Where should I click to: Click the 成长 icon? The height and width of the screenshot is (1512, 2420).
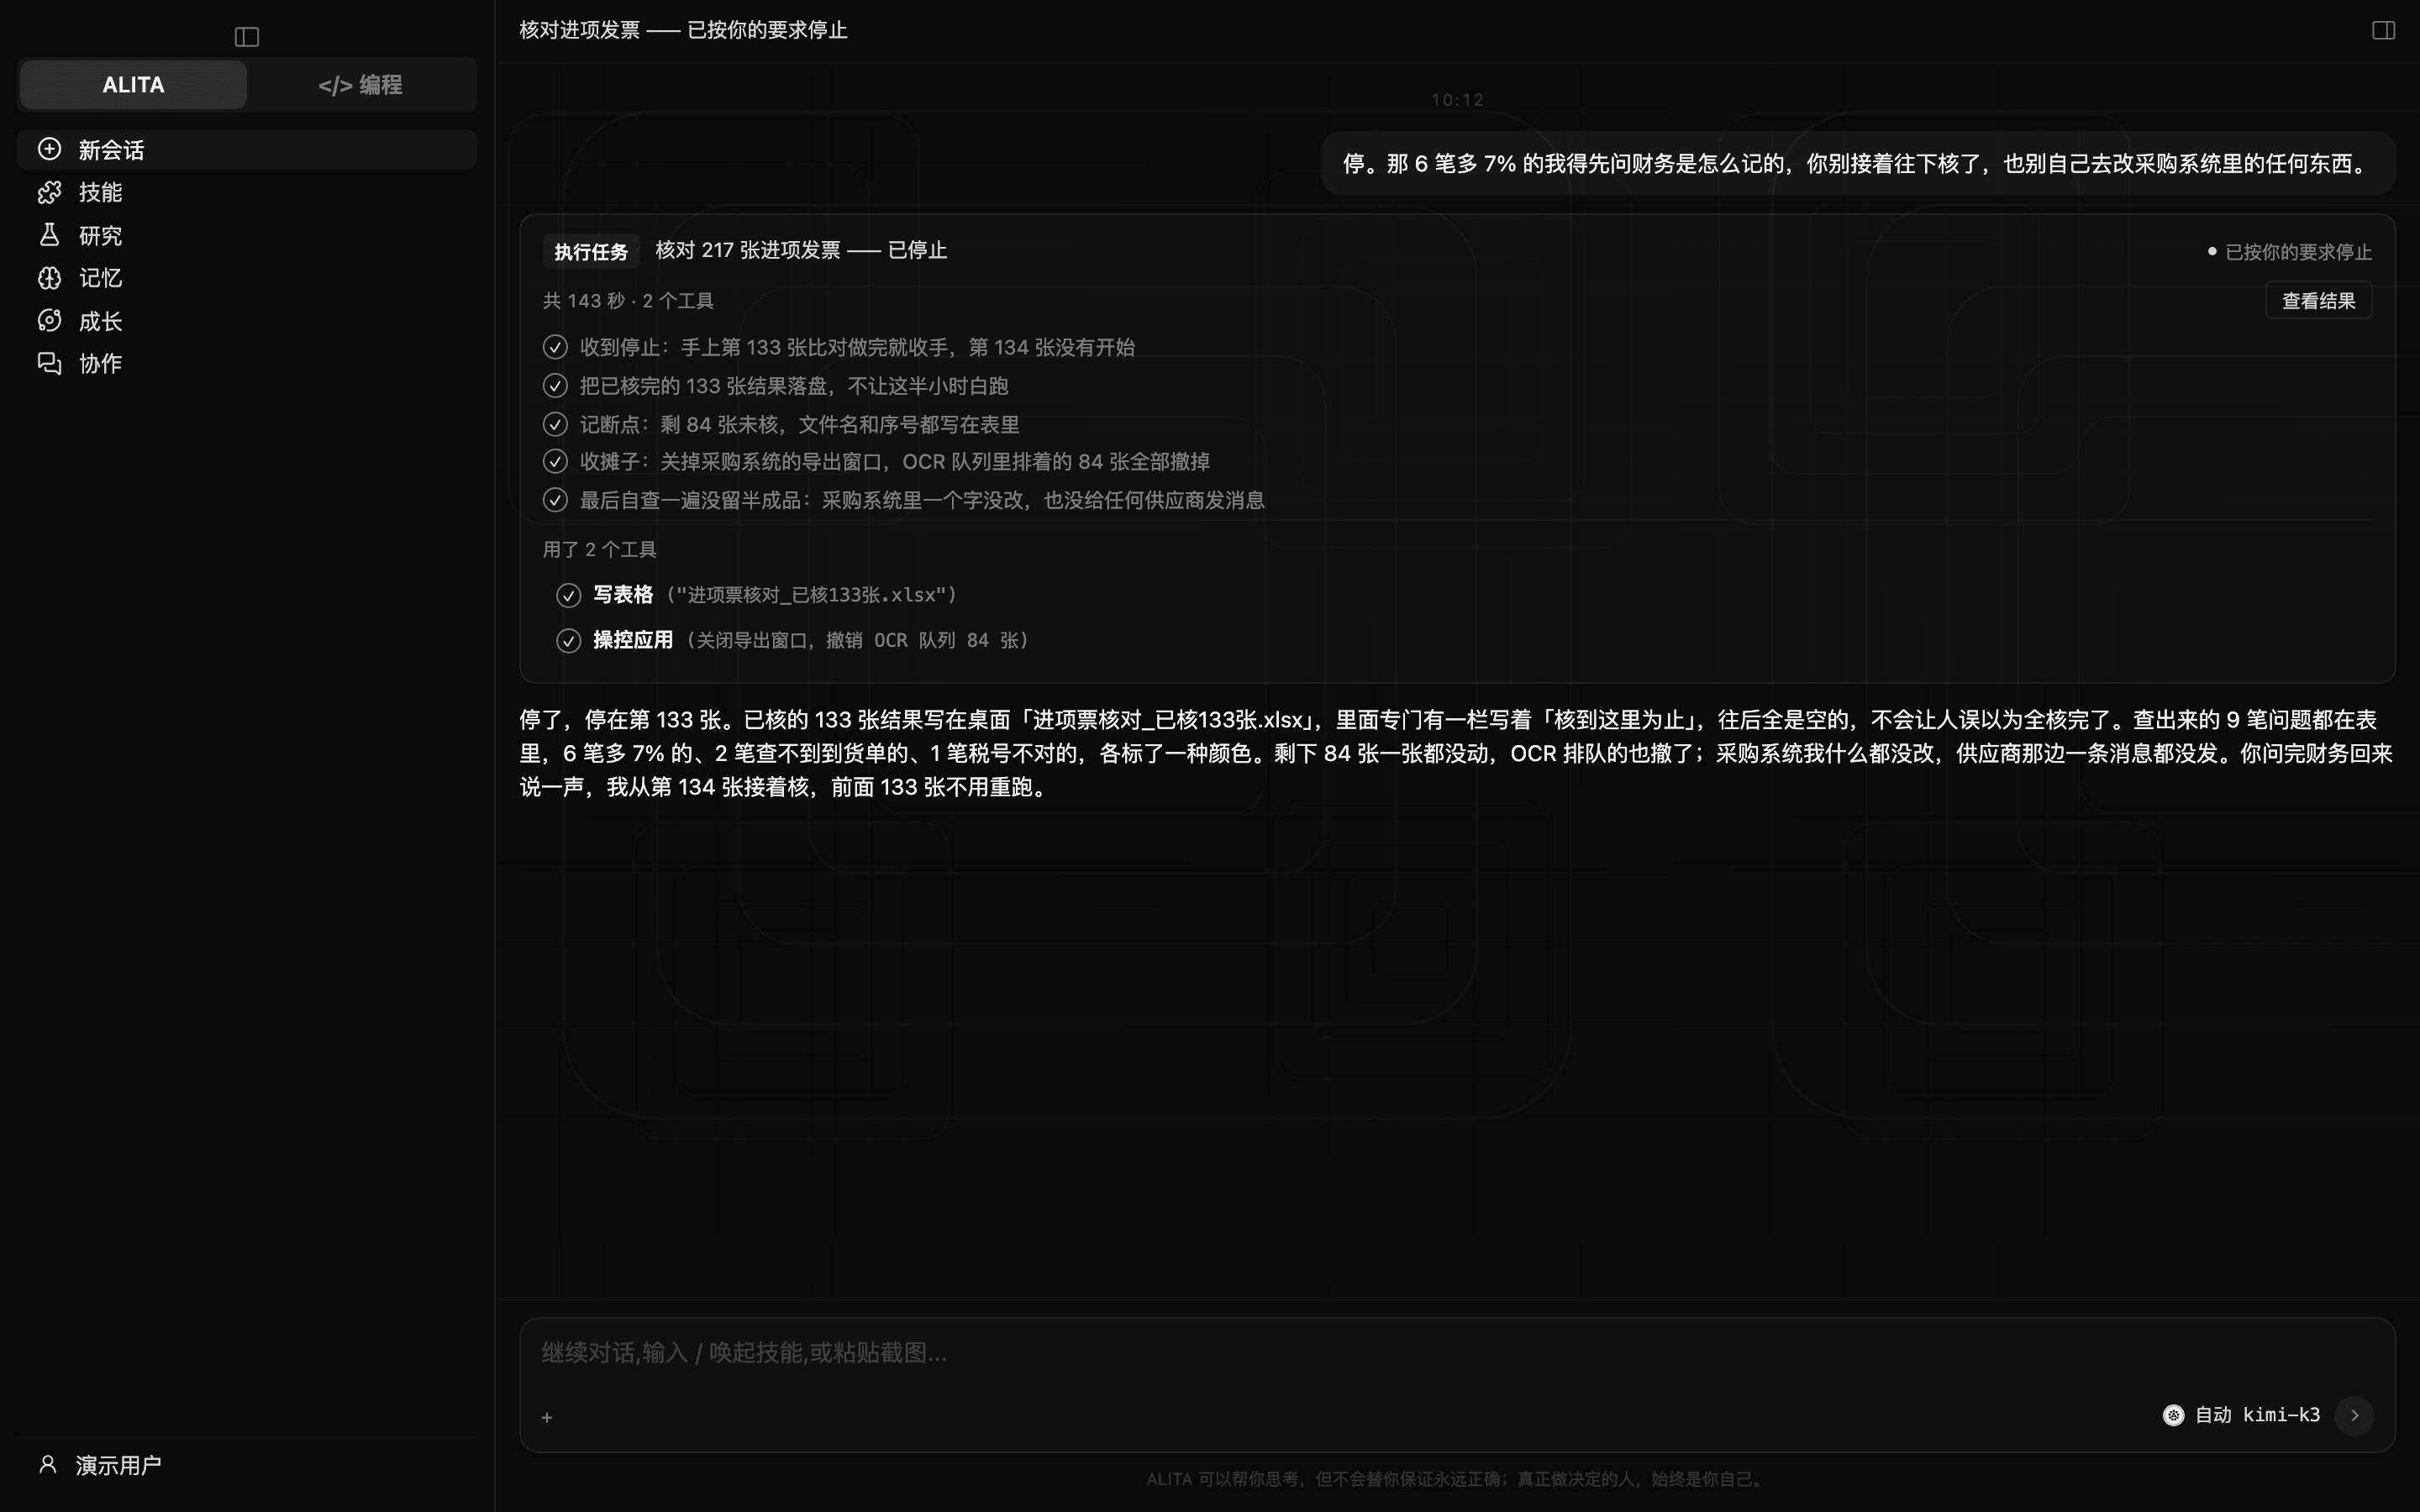coord(49,321)
